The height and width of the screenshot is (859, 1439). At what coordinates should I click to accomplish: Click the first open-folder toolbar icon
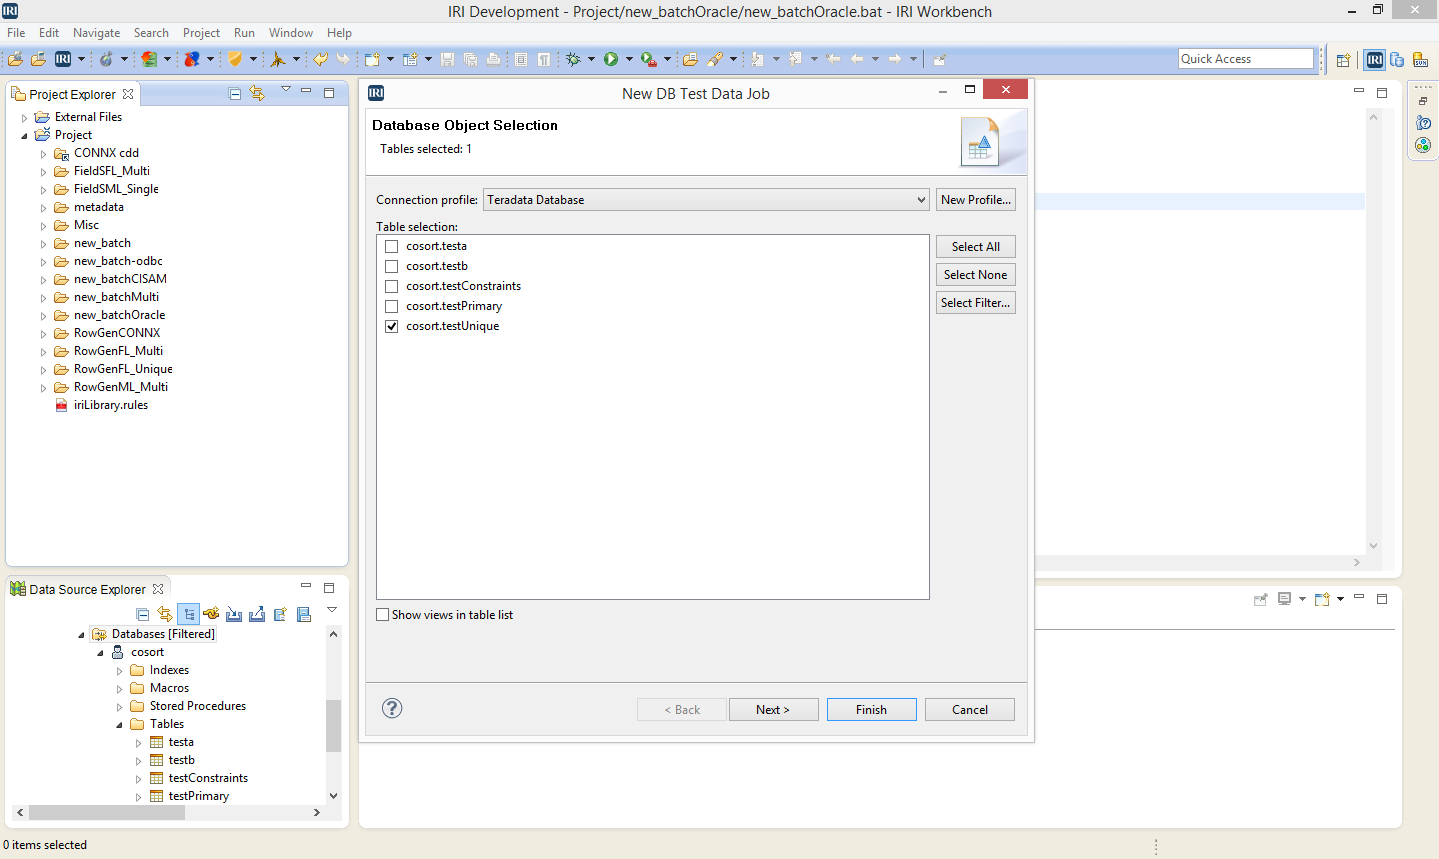click(x=15, y=59)
